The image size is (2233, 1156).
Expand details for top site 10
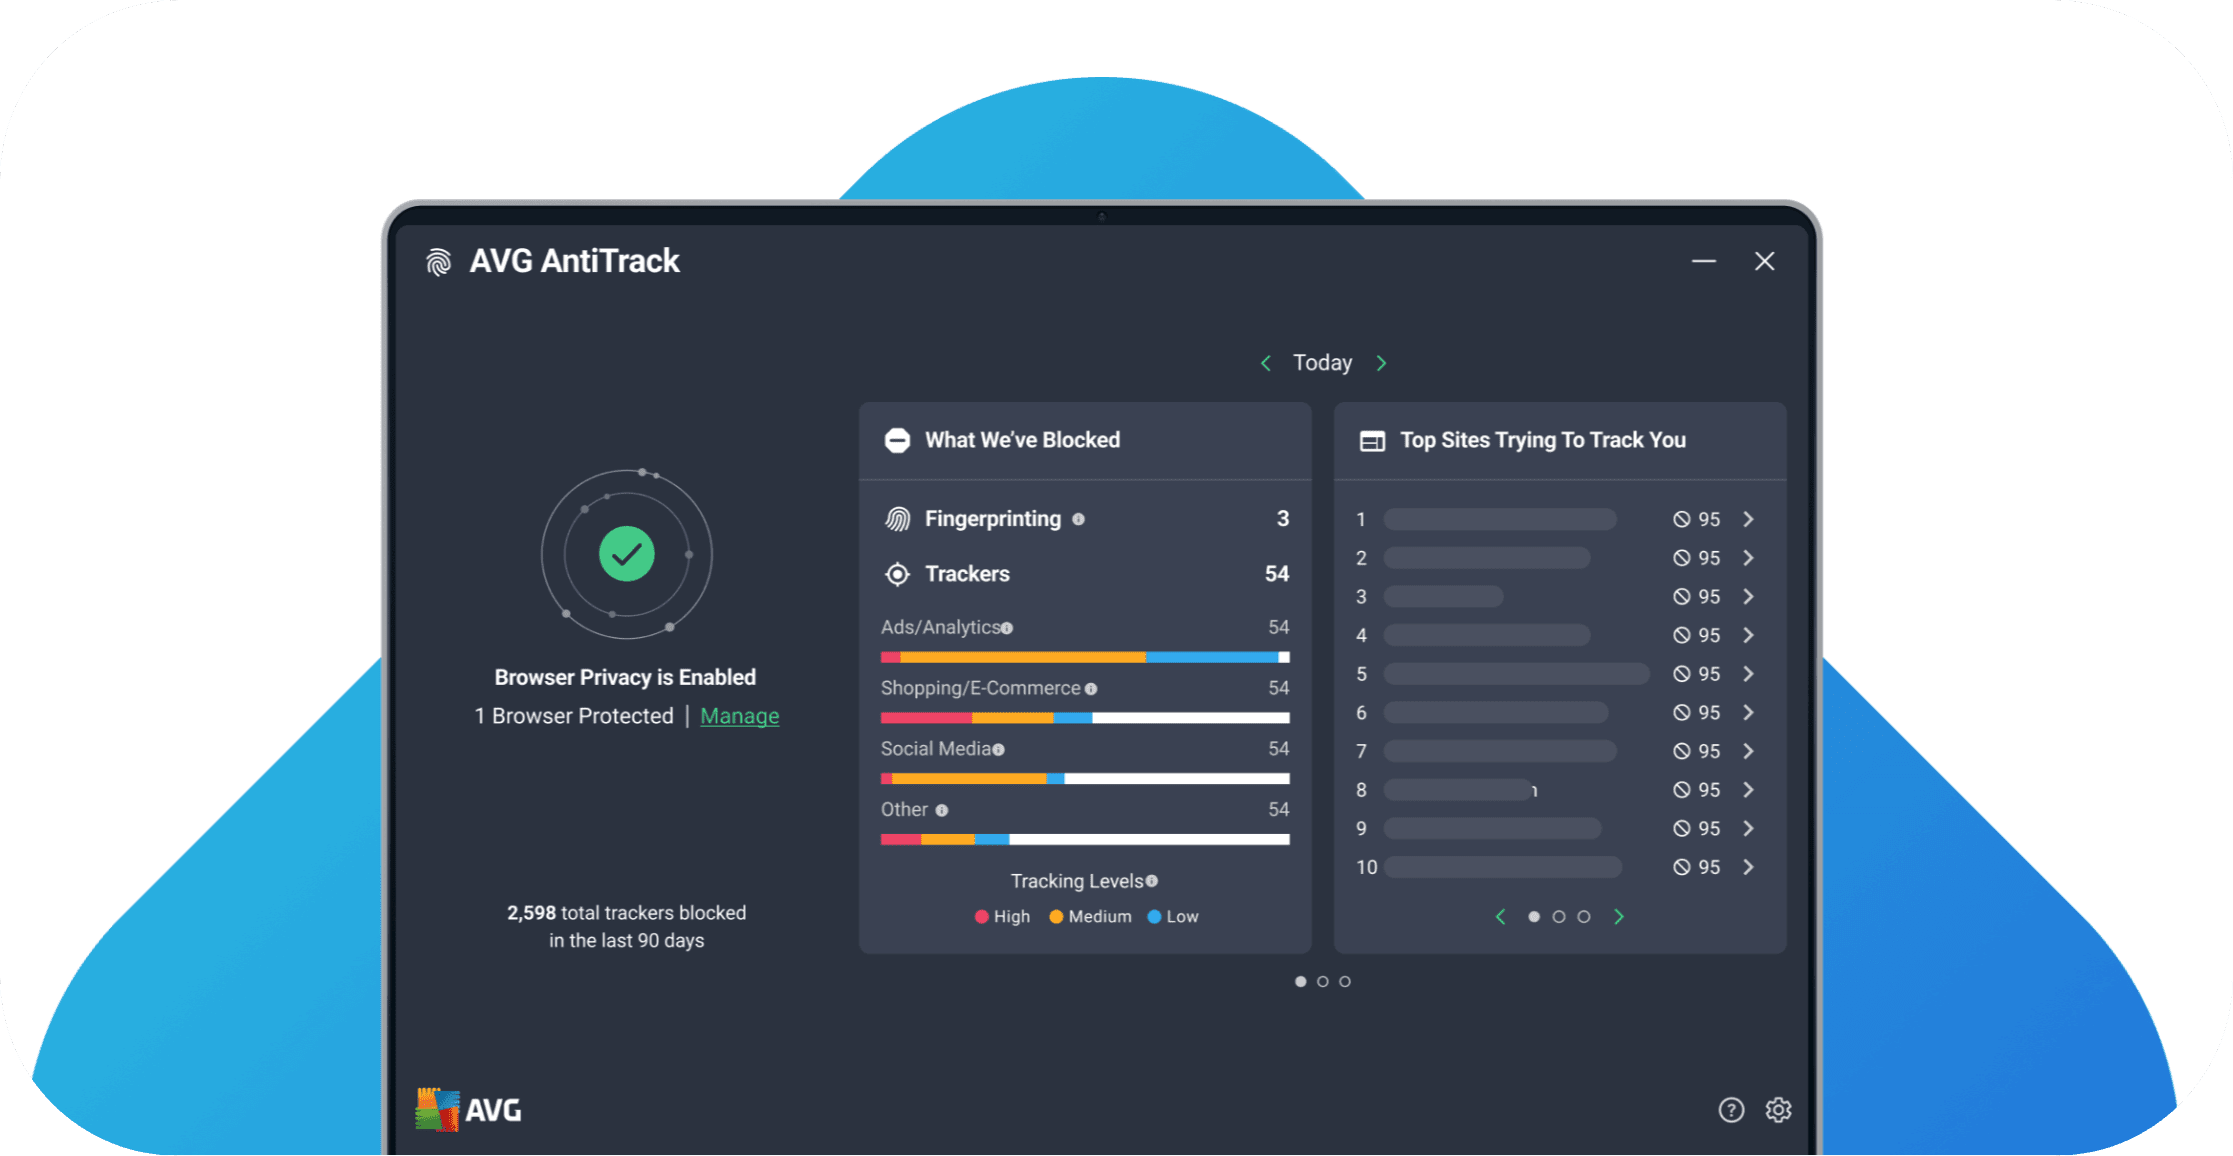1748,867
